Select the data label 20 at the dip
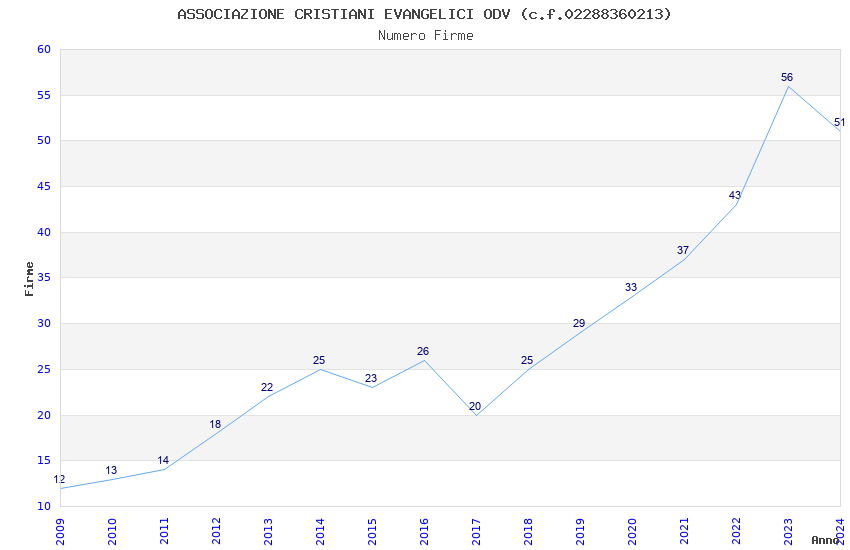Screen dimensions: 850x550 pos(475,406)
